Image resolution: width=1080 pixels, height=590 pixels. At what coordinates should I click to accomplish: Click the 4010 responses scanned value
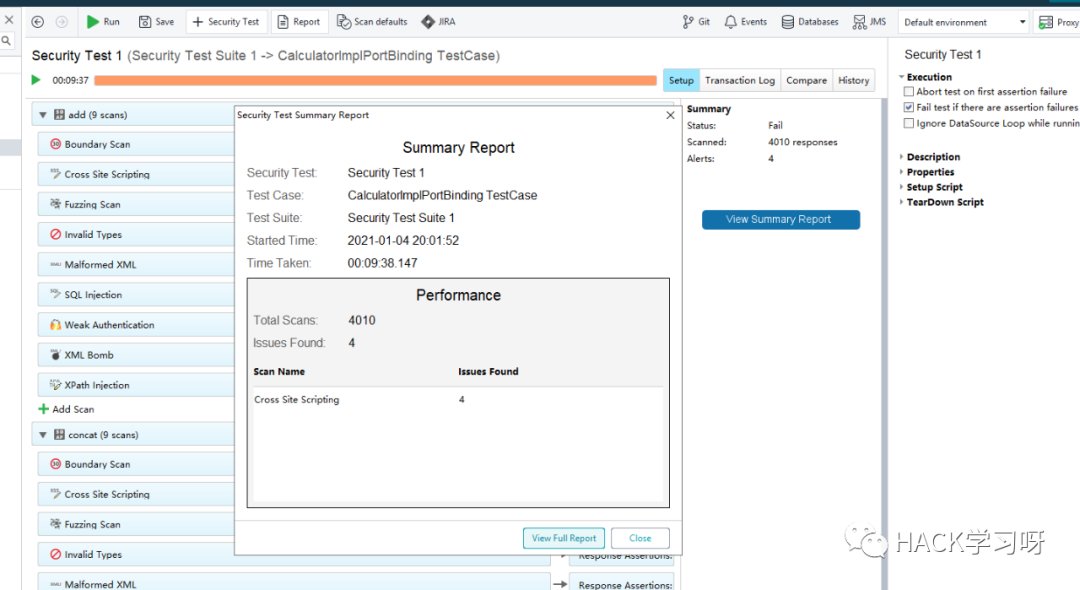802,143
